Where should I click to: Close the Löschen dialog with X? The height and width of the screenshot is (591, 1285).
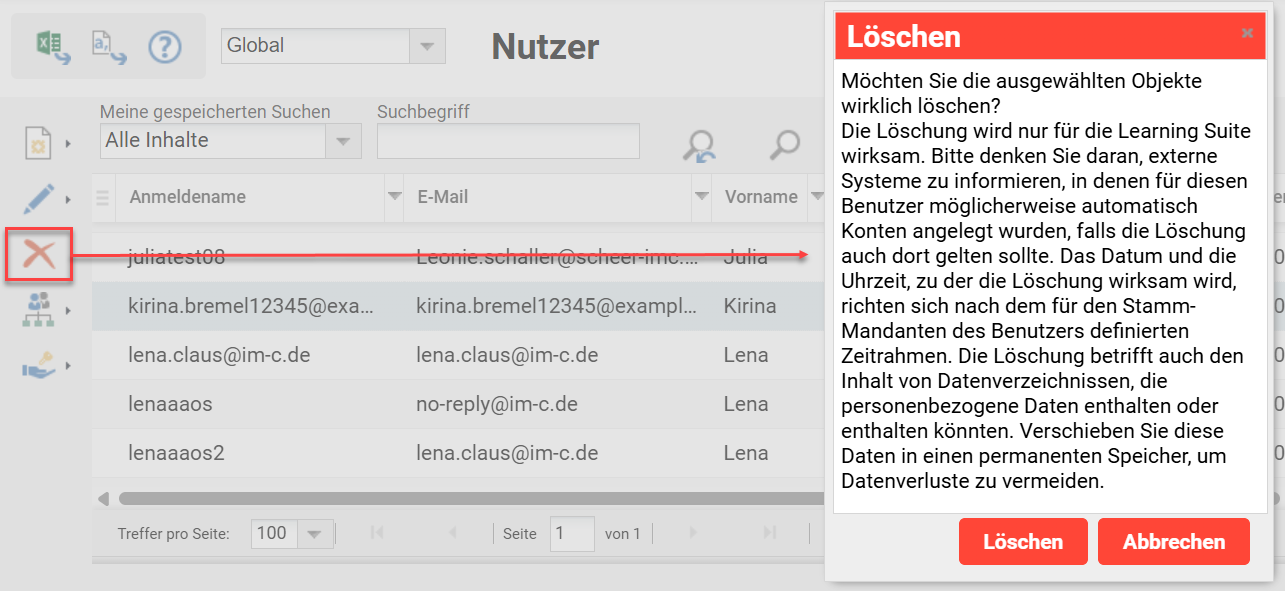[x=1247, y=33]
